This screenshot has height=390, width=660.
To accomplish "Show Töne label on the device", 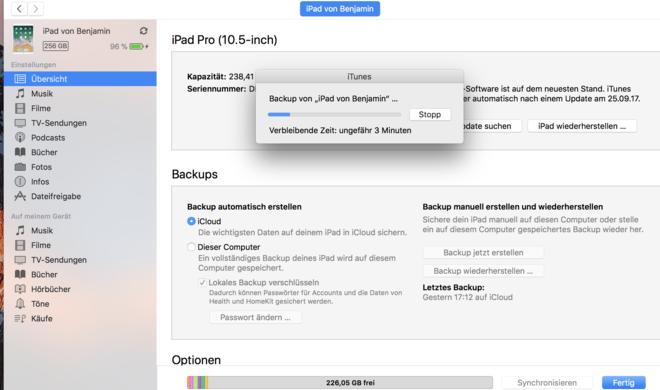I will coord(40,304).
